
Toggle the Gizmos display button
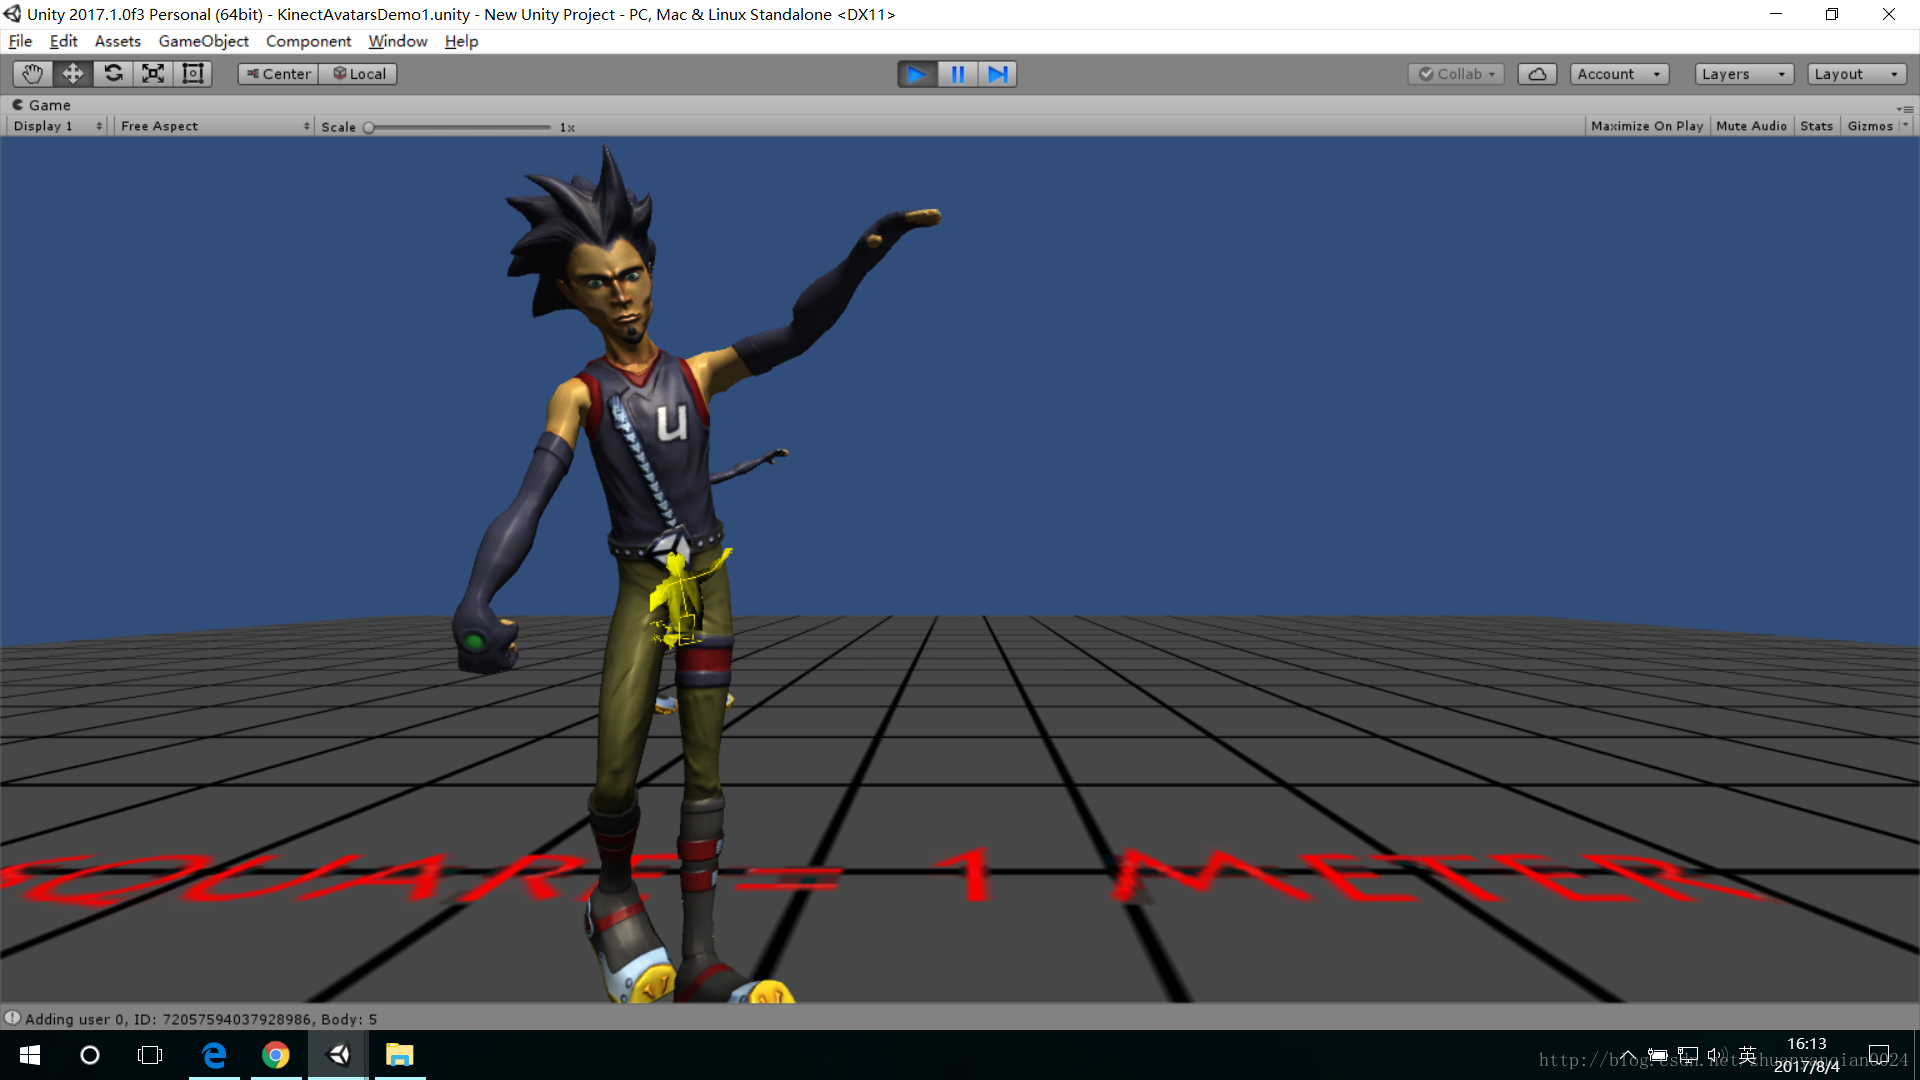pyautogui.click(x=1870, y=125)
